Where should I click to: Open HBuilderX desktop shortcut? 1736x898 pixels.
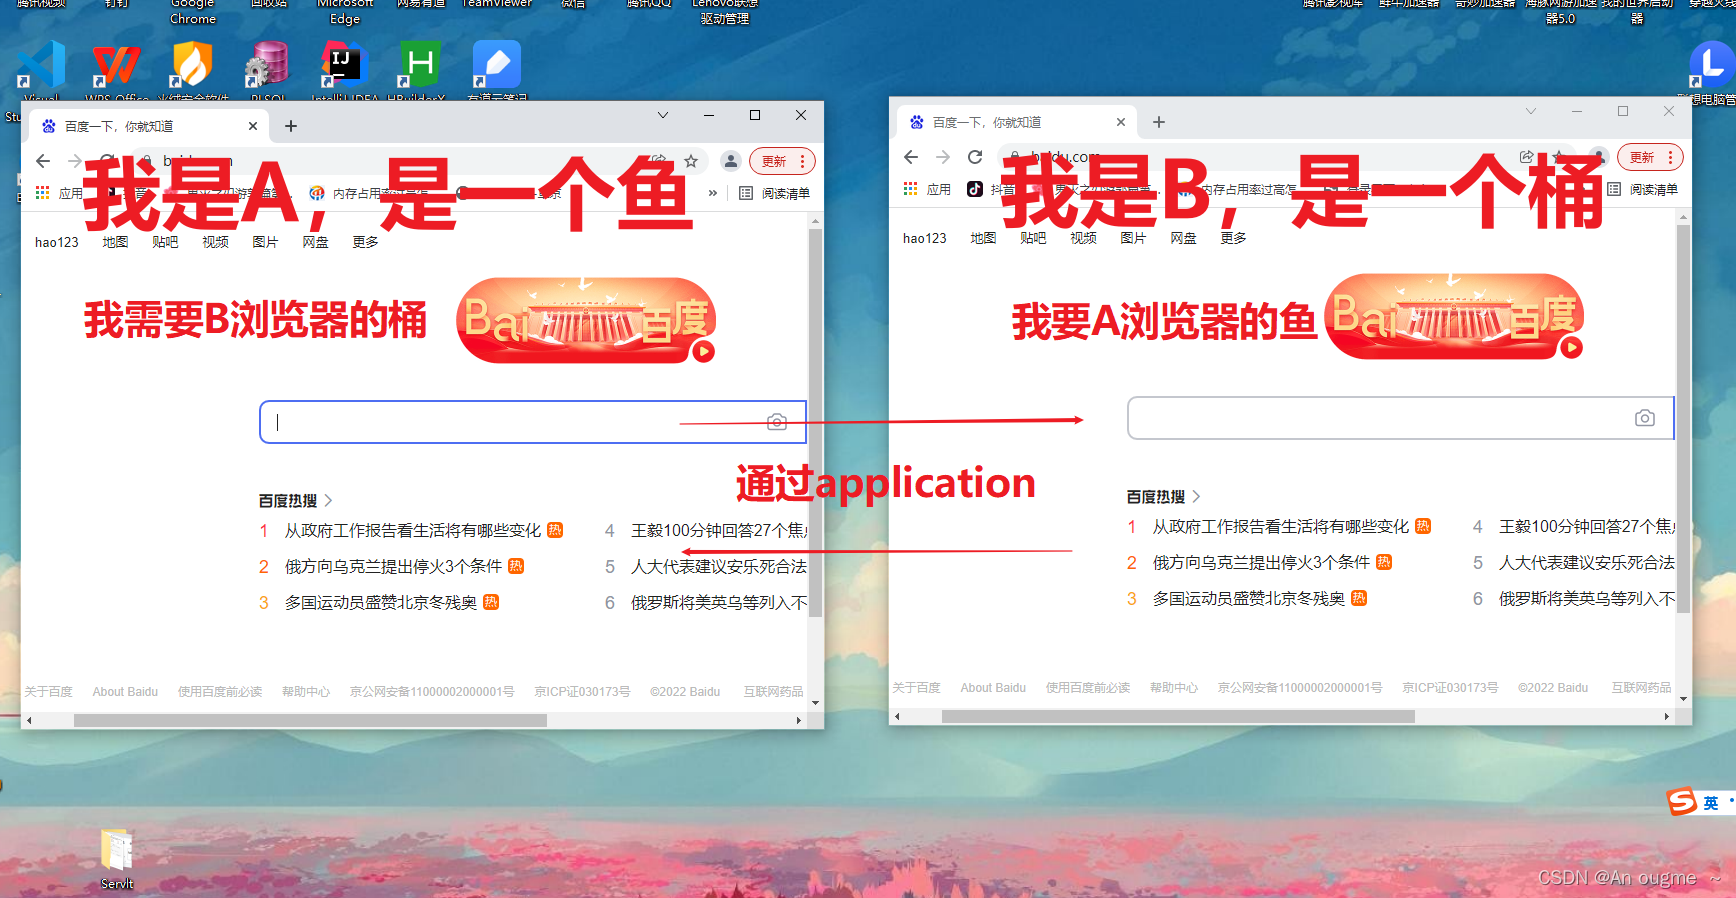(420, 65)
